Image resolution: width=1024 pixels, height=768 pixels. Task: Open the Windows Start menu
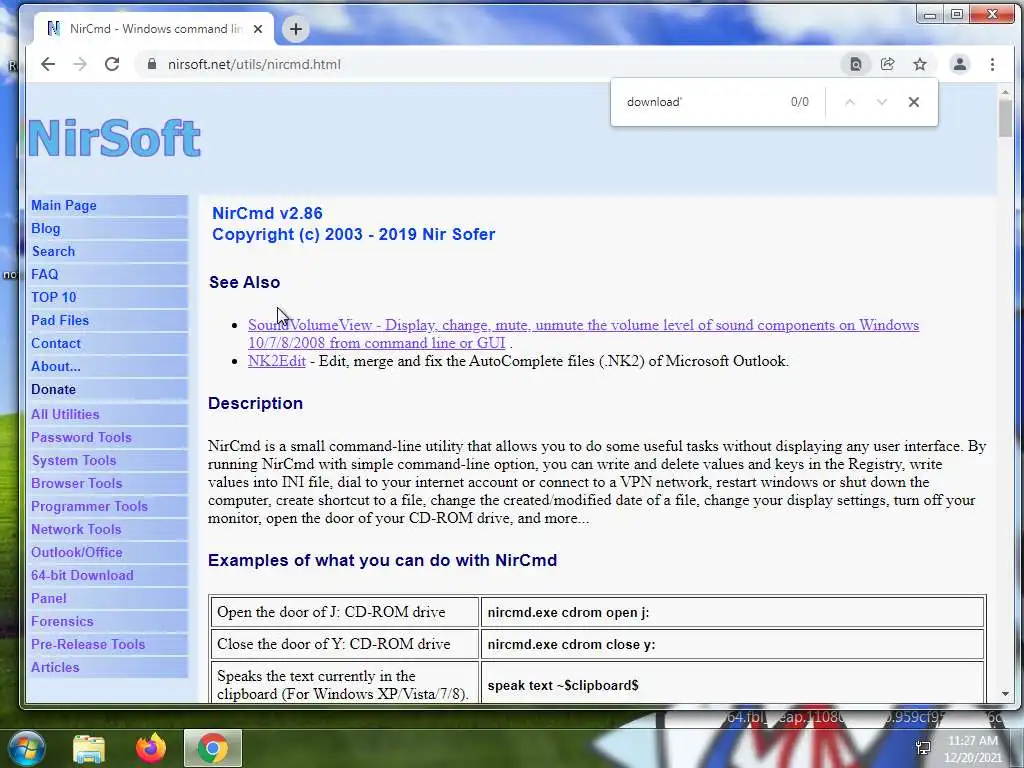click(26, 748)
